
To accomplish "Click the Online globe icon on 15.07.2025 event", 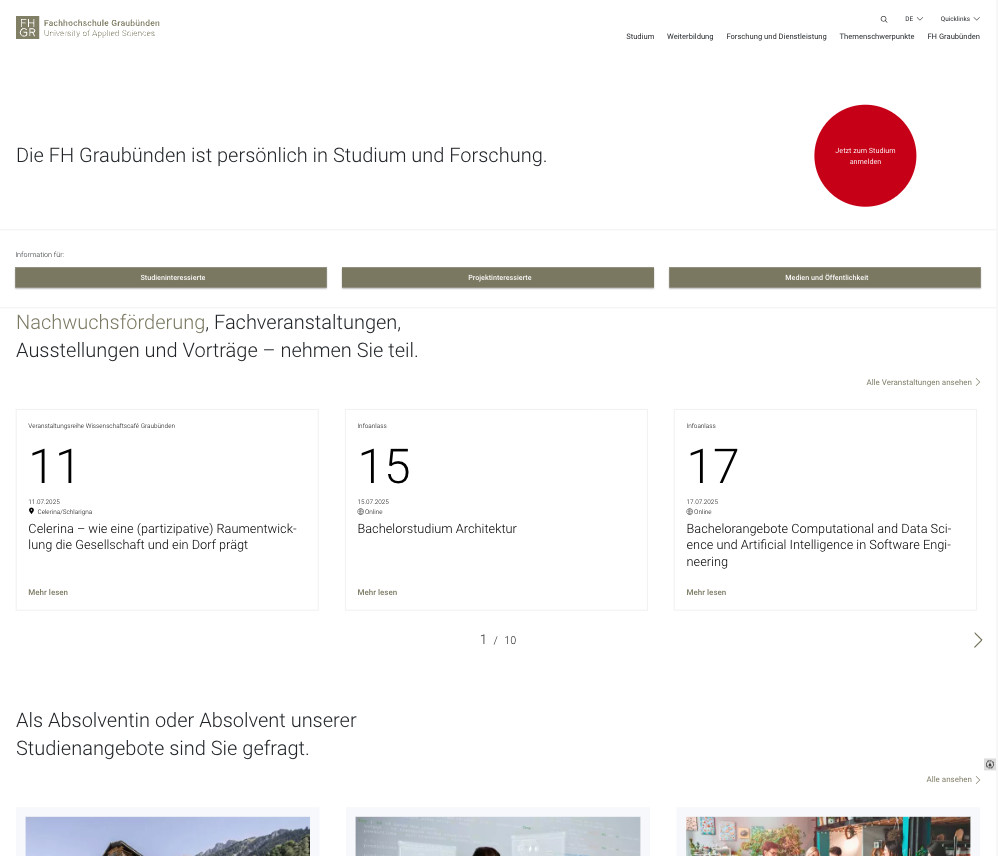I will click(x=360, y=512).
